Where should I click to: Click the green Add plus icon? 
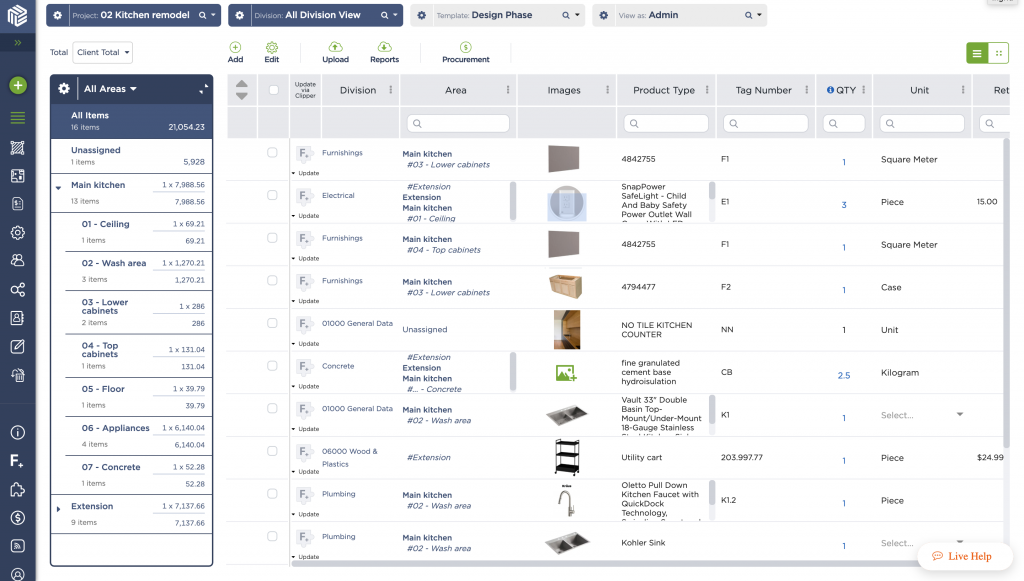click(x=235, y=45)
